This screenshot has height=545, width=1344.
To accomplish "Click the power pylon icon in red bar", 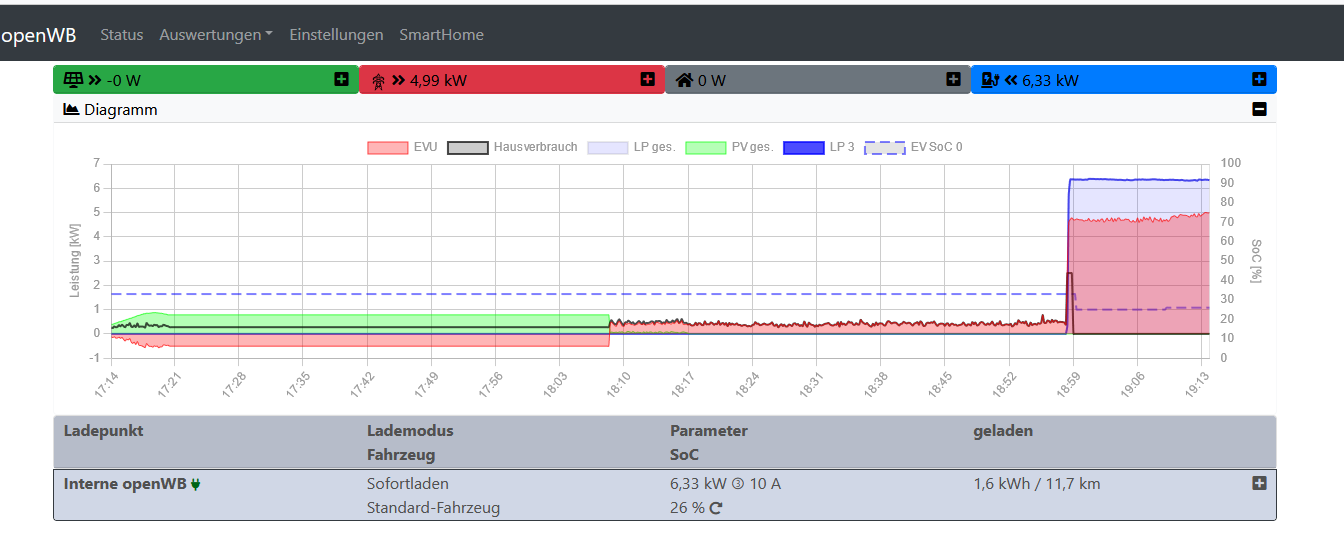I will pyautogui.click(x=378, y=81).
